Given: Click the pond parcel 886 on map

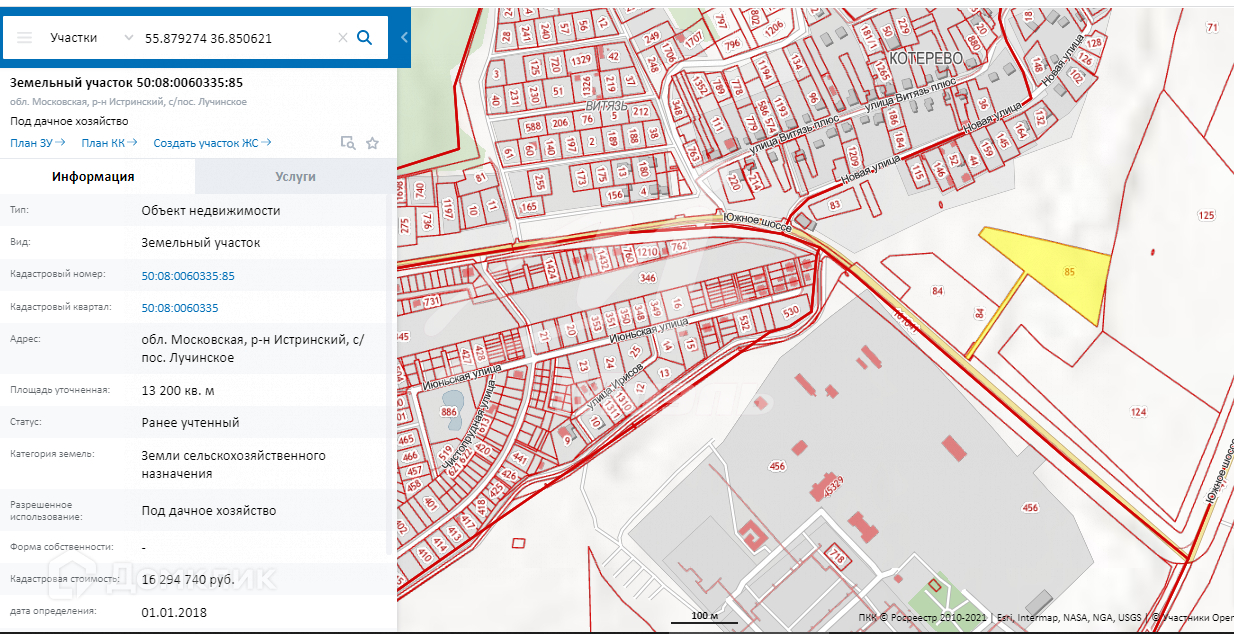Looking at the screenshot, I should click(x=448, y=412).
